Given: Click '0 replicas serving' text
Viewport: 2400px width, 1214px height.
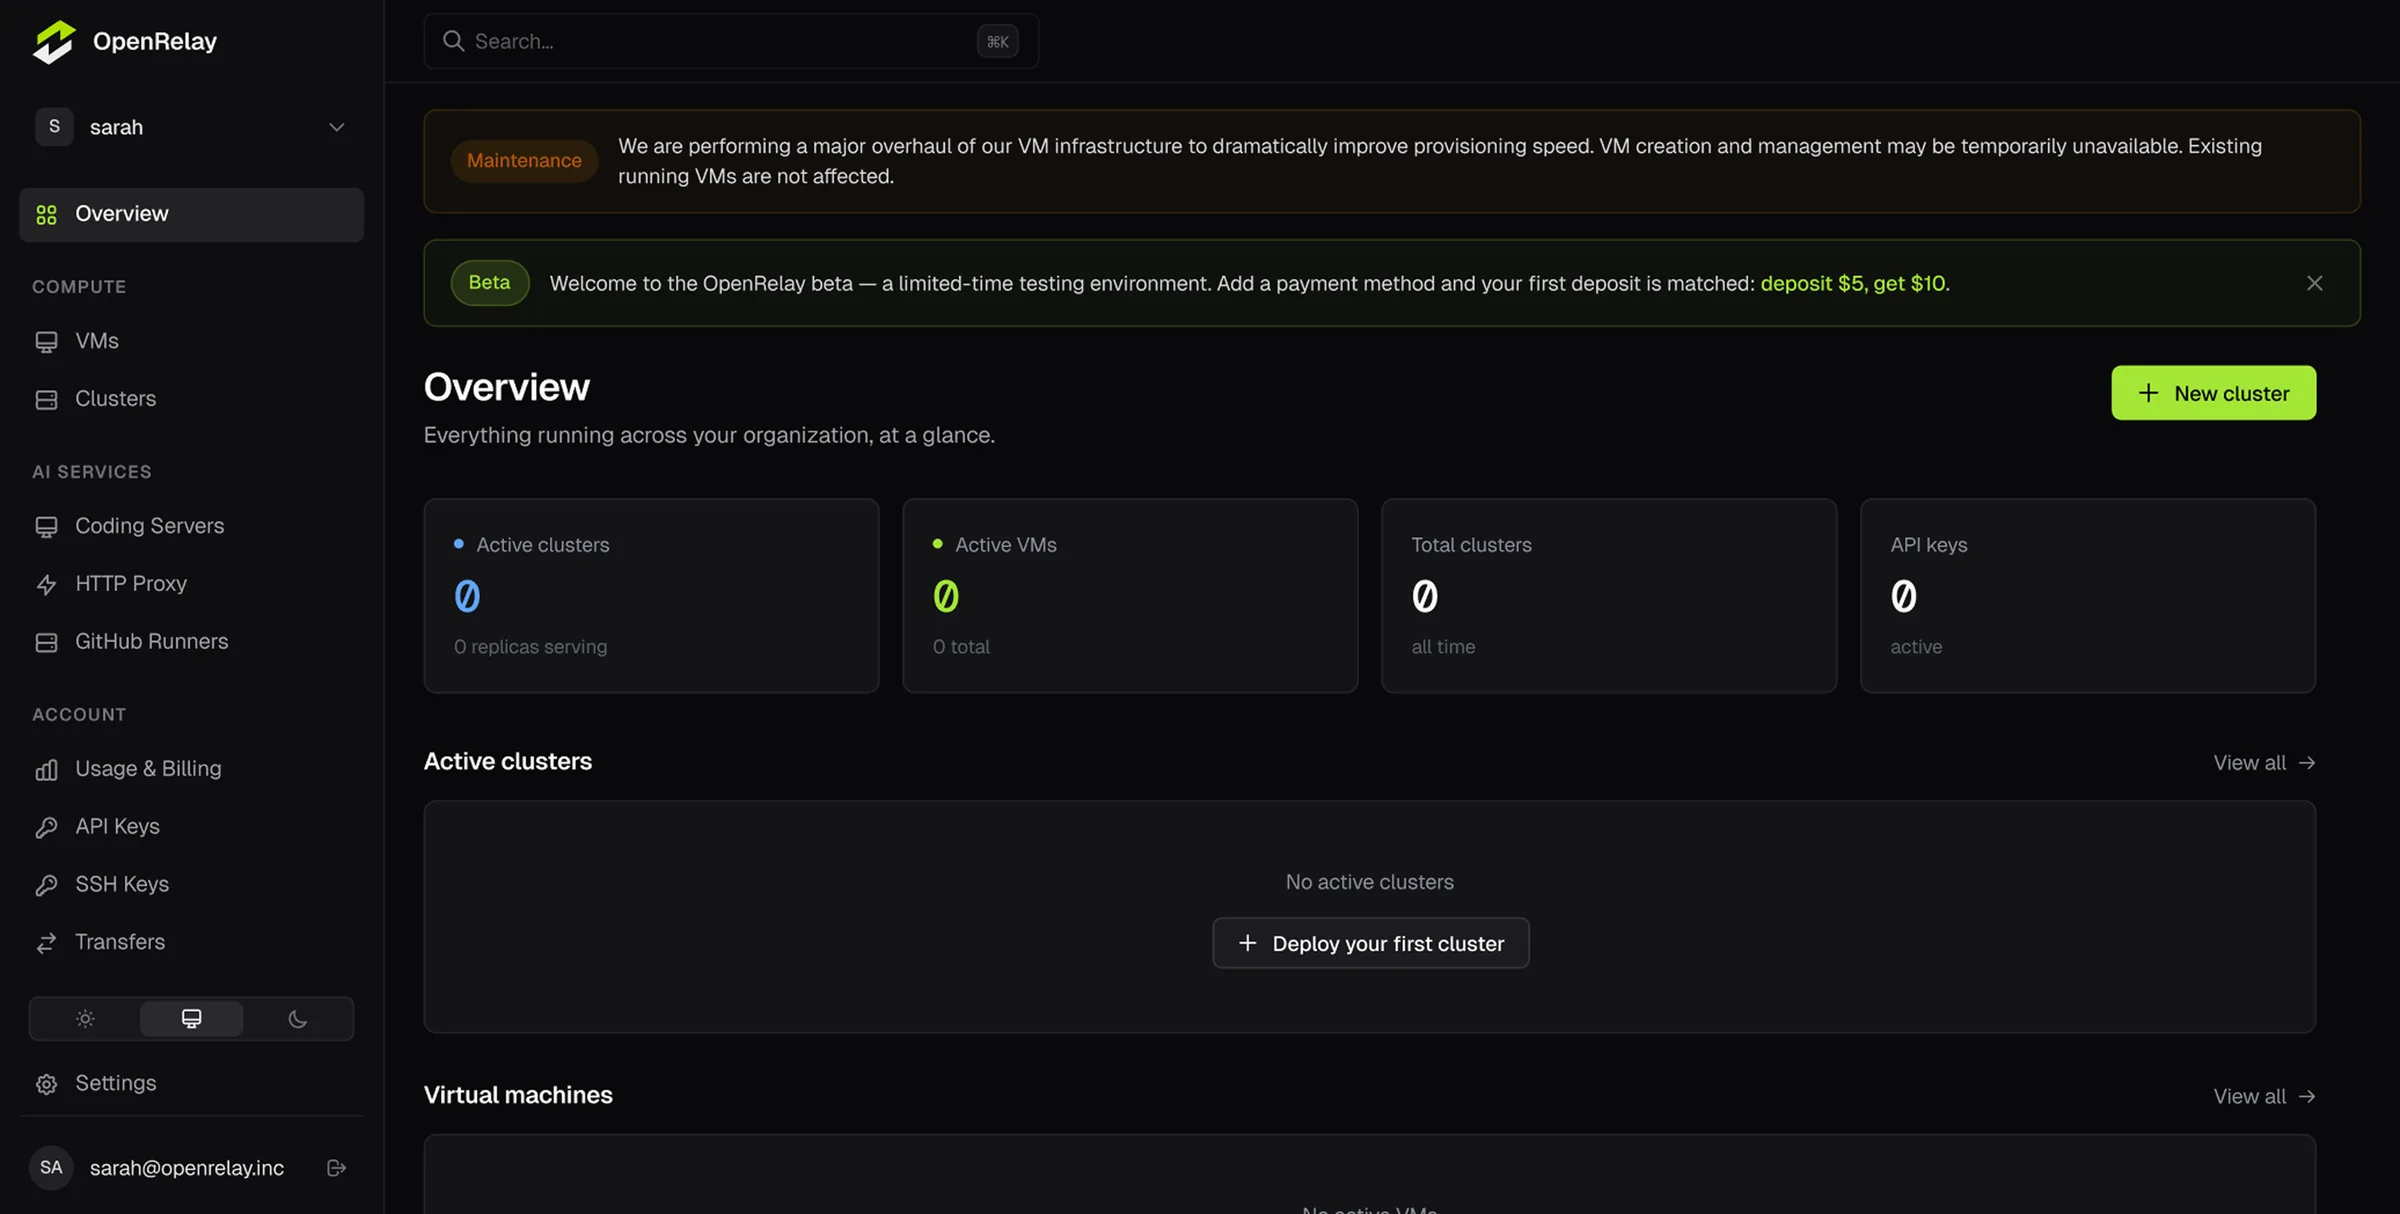Looking at the screenshot, I should (530, 647).
